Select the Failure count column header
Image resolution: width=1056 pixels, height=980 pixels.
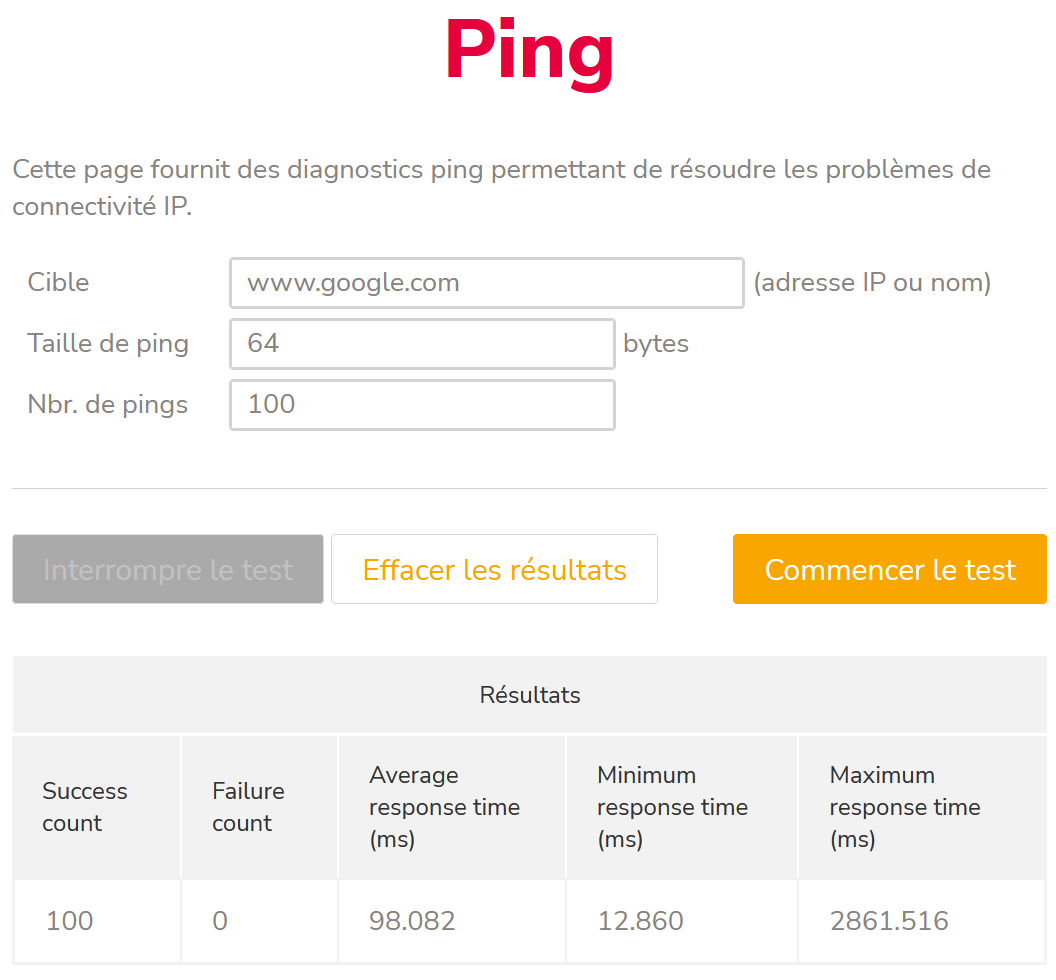coord(248,807)
